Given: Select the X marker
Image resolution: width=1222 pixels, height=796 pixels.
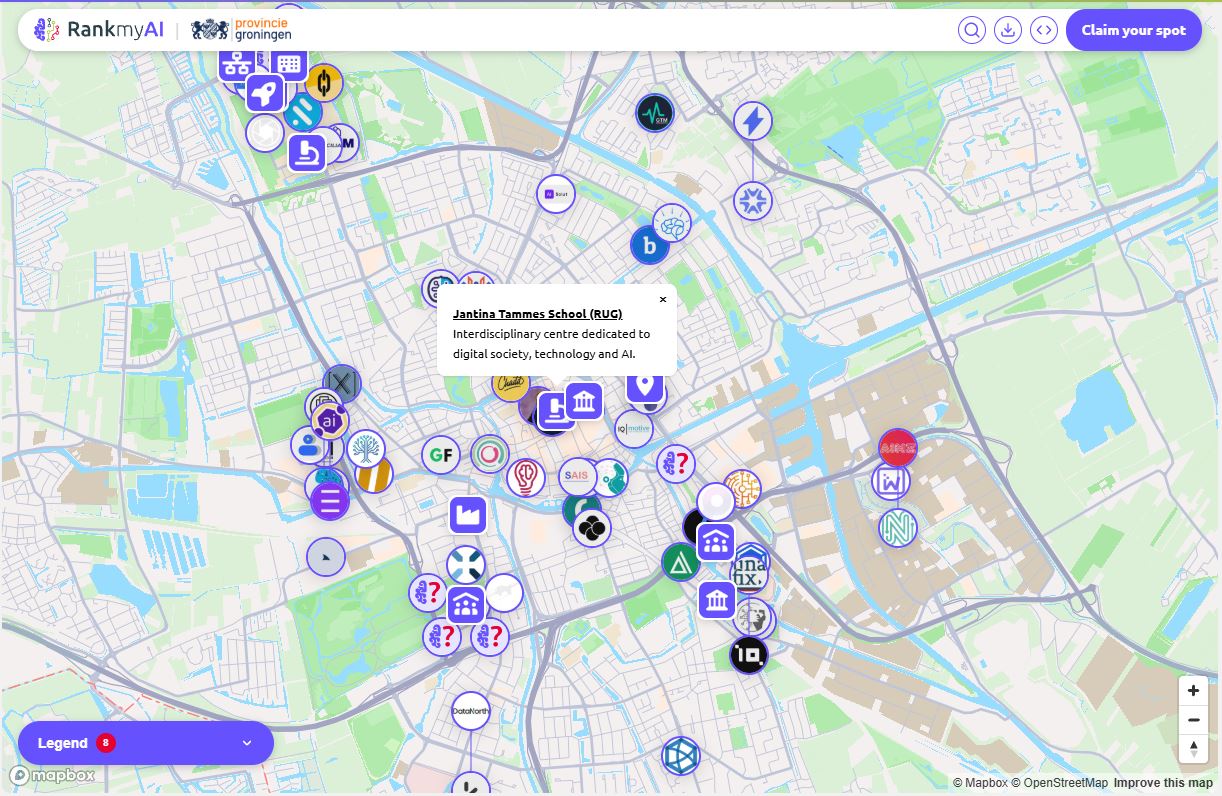Looking at the screenshot, I should coord(342,383).
